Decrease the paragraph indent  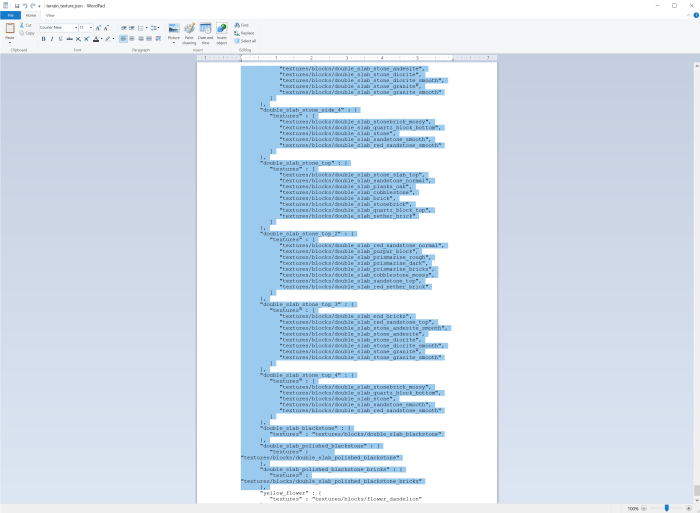point(124,28)
